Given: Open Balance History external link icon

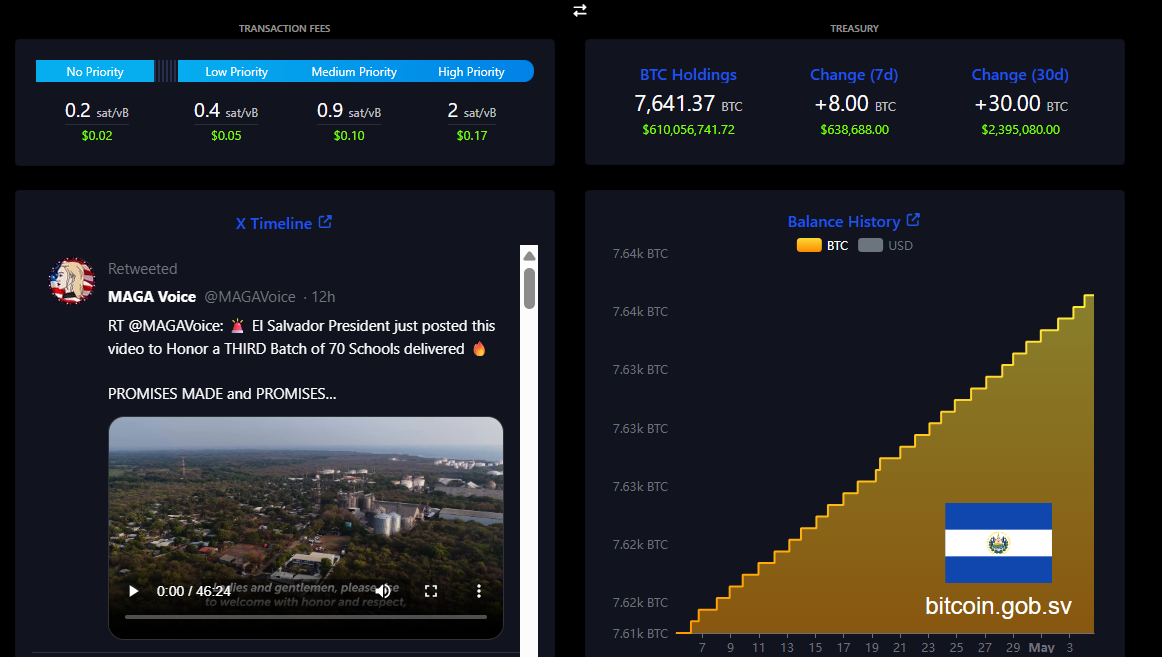Looking at the screenshot, I should (913, 220).
